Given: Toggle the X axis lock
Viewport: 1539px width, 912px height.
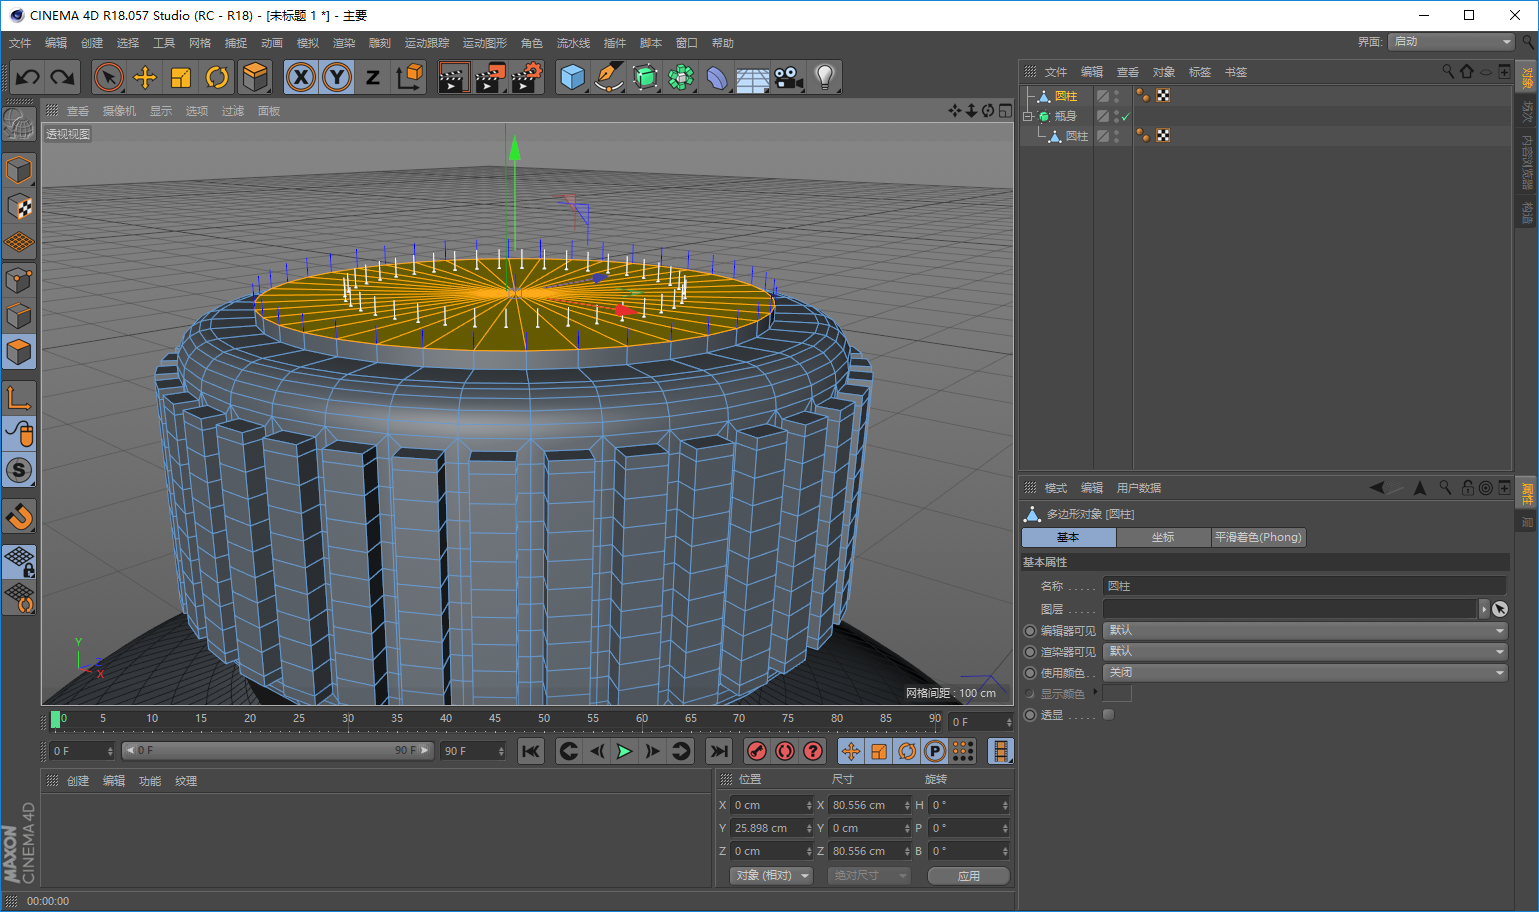Looking at the screenshot, I should click(x=301, y=77).
